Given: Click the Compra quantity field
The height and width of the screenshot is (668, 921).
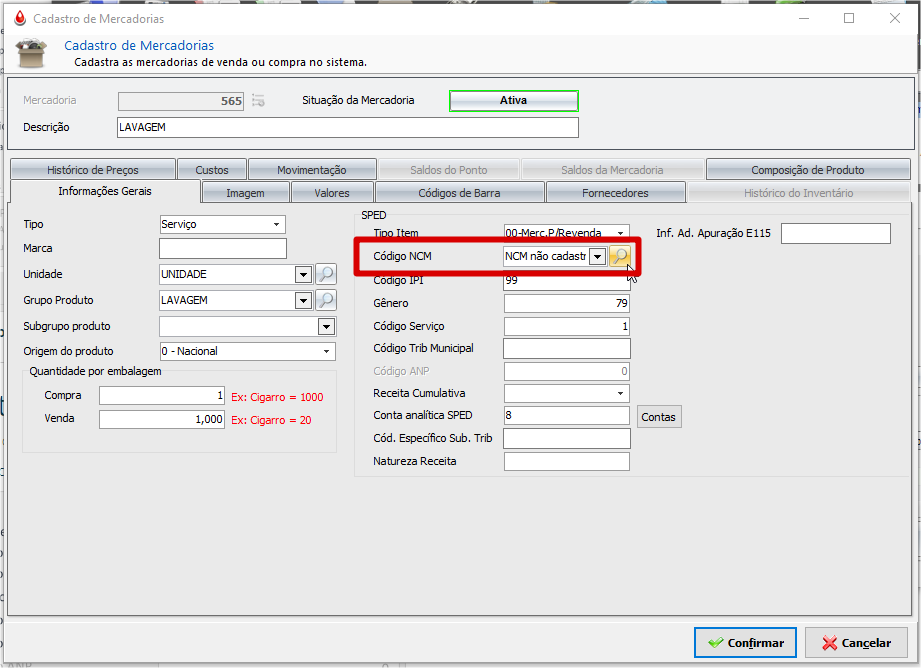Looking at the screenshot, I should tap(162, 395).
